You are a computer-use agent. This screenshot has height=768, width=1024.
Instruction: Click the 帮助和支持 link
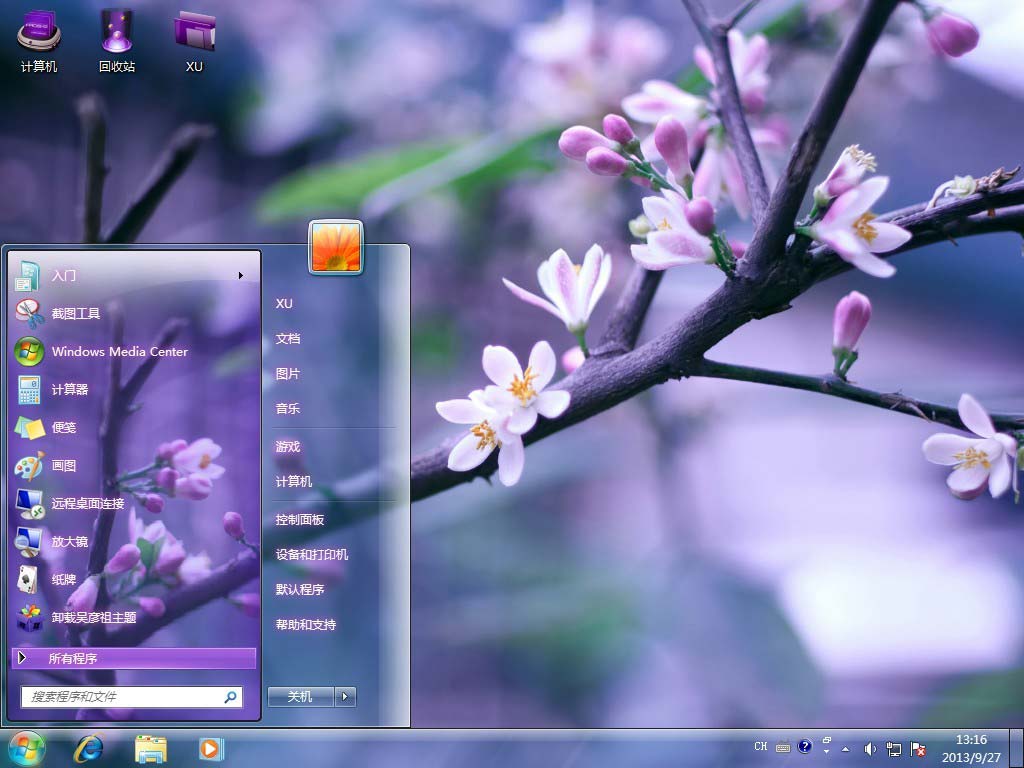tap(306, 625)
